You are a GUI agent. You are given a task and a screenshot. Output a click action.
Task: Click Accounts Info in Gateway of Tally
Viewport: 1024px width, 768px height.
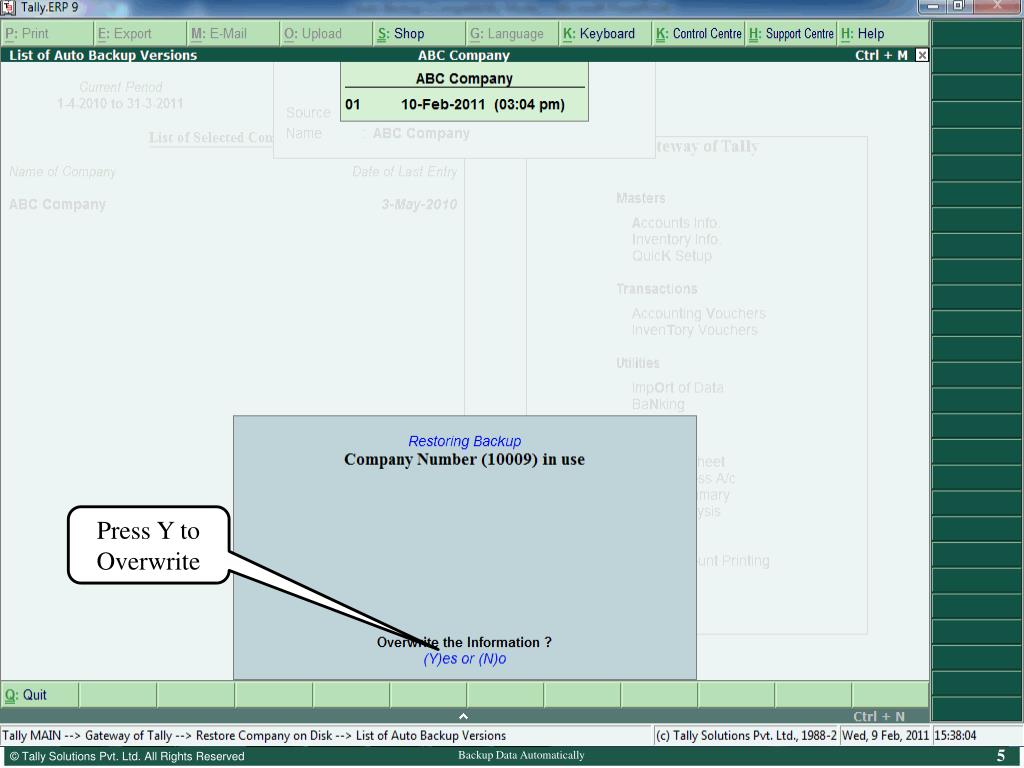[675, 223]
